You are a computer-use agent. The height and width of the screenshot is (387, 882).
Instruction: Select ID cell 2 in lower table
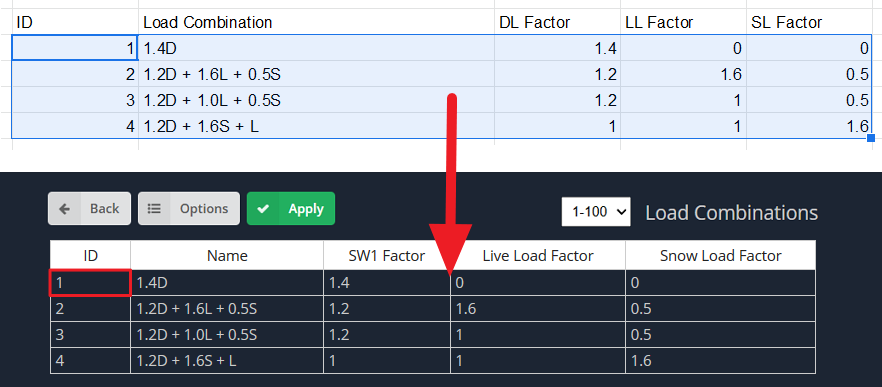click(91, 309)
